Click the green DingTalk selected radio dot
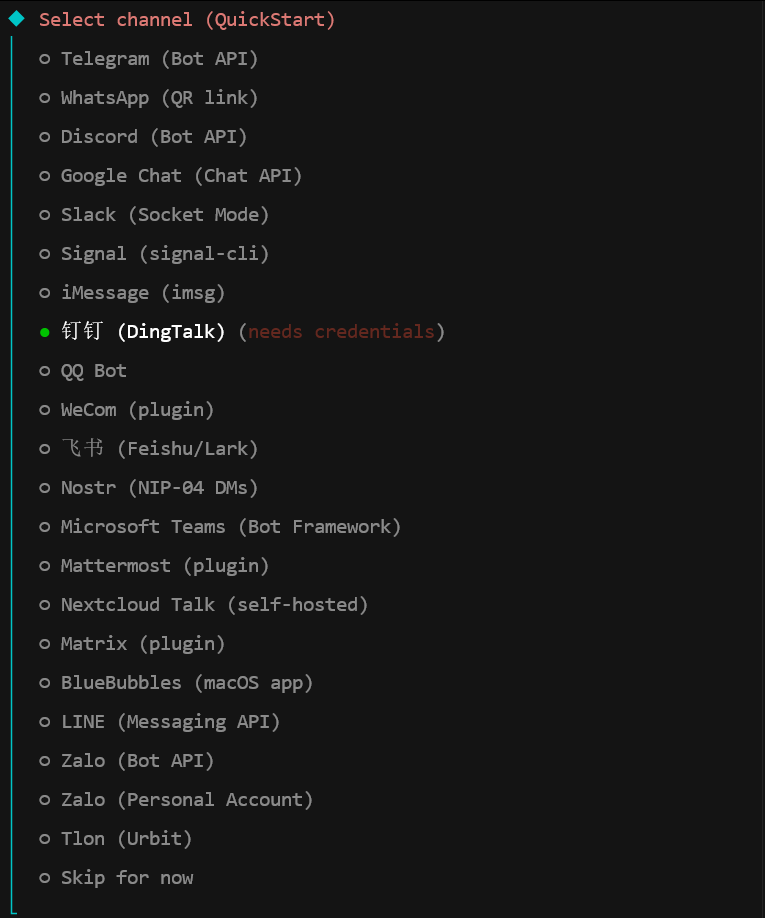Viewport: 765px width, 918px height. 45,332
